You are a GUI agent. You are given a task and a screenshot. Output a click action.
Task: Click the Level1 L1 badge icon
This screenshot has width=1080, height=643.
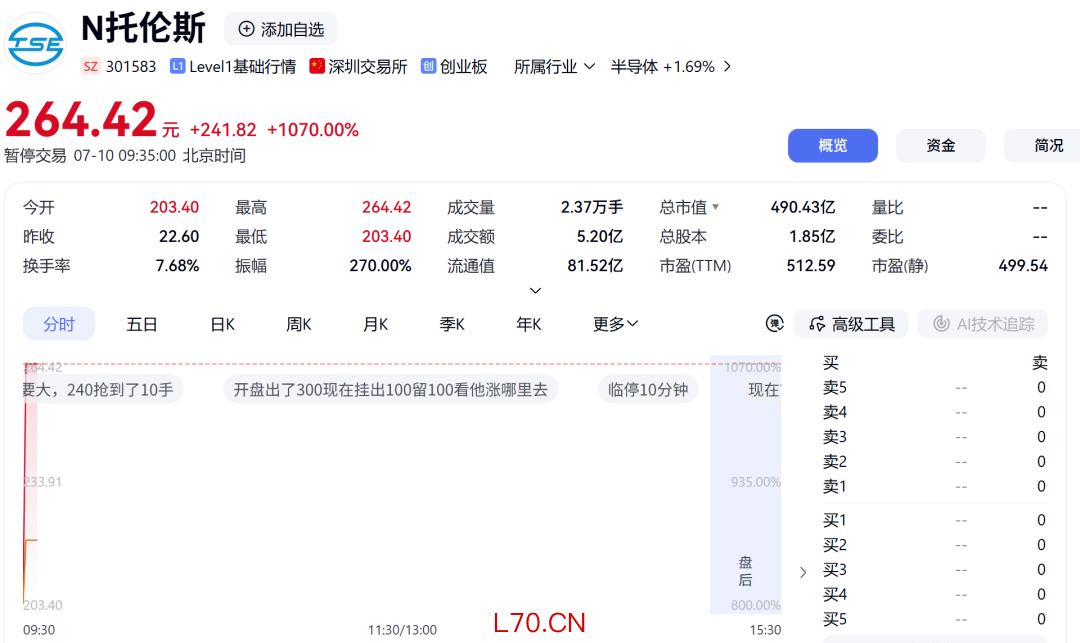click(x=178, y=66)
